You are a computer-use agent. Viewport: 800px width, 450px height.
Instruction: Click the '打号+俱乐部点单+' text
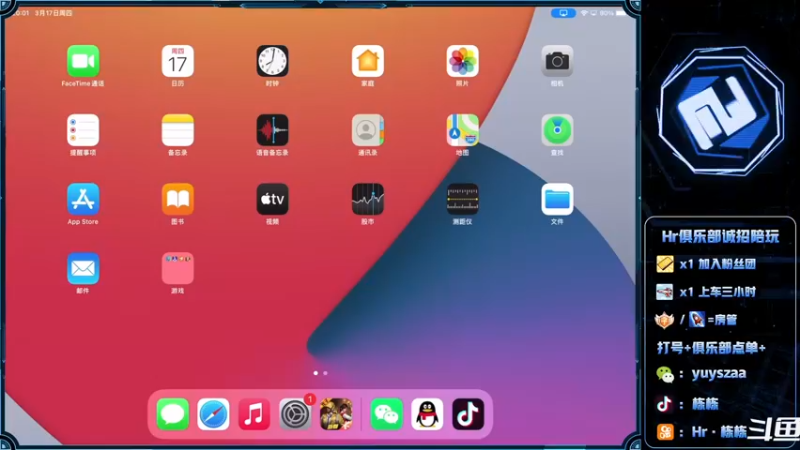(x=711, y=348)
